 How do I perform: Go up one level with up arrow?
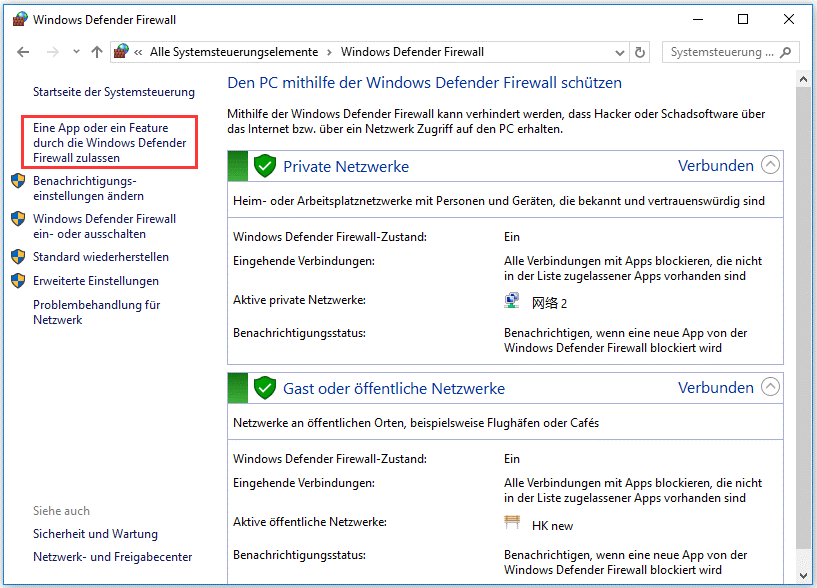click(x=97, y=52)
